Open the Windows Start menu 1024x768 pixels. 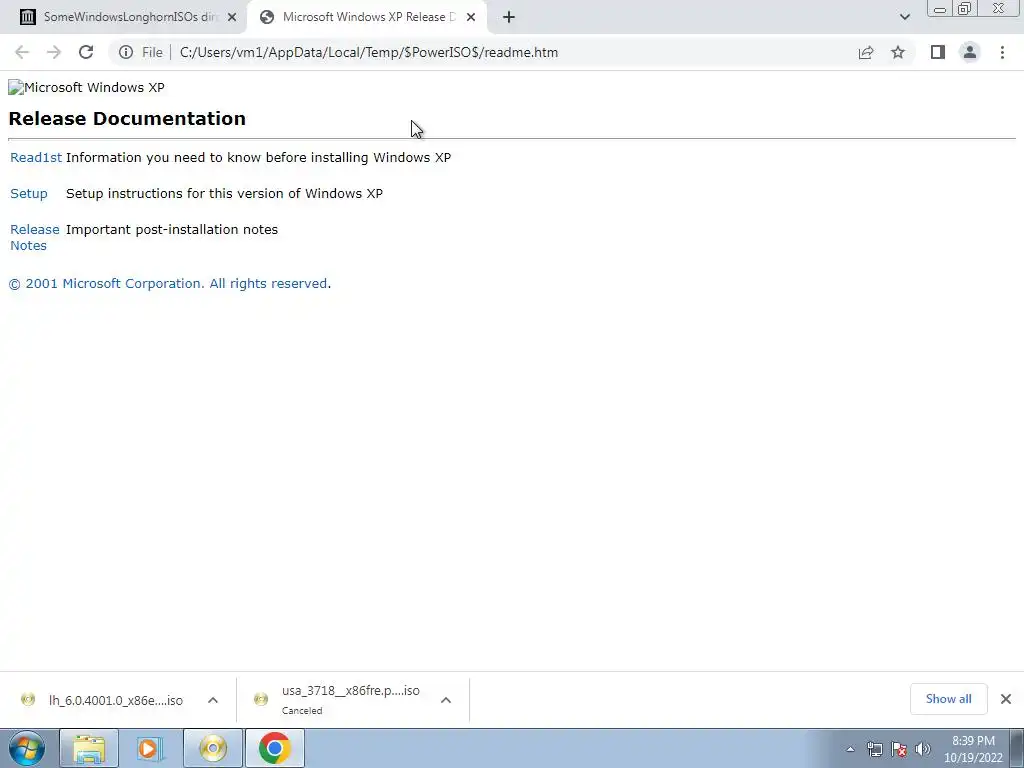pyautogui.click(x=27, y=748)
